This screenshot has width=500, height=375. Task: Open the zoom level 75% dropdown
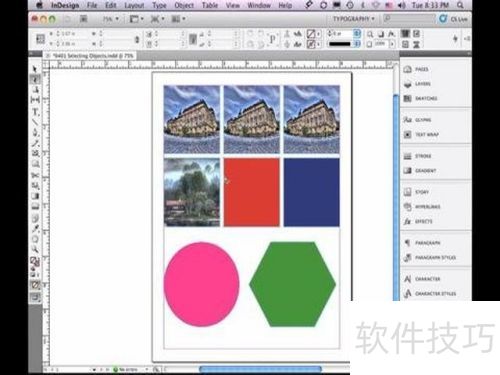coord(110,19)
